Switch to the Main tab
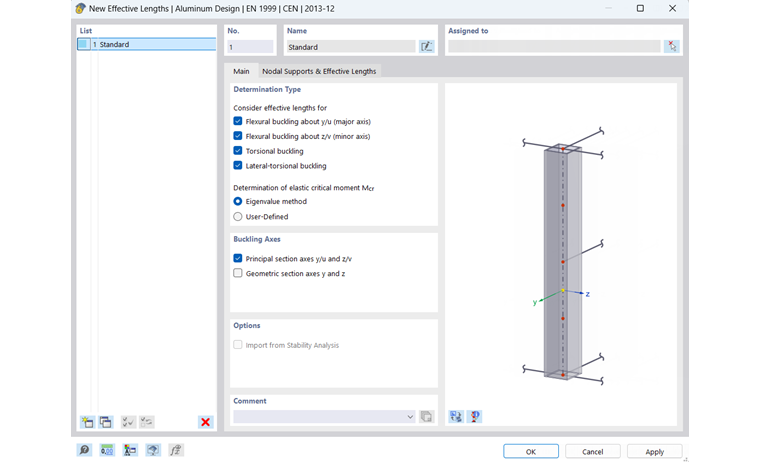The width and height of the screenshot is (760, 462). point(241,71)
